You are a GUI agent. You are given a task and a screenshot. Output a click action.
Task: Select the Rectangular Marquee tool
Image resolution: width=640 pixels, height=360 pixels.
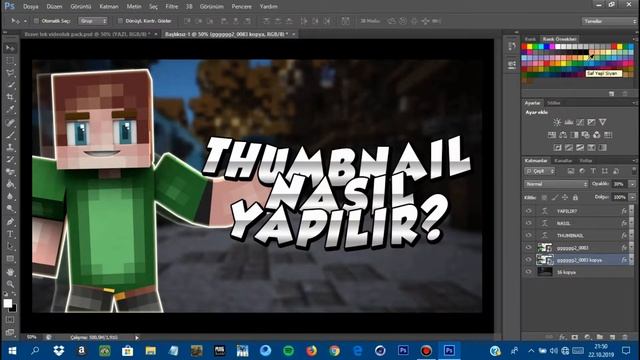(x=10, y=61)
